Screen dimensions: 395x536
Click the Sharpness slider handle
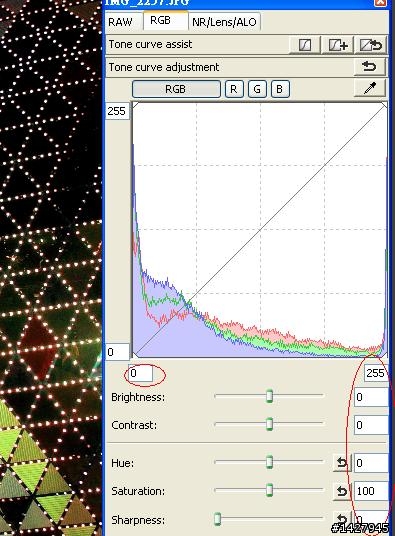coord(217,519)
